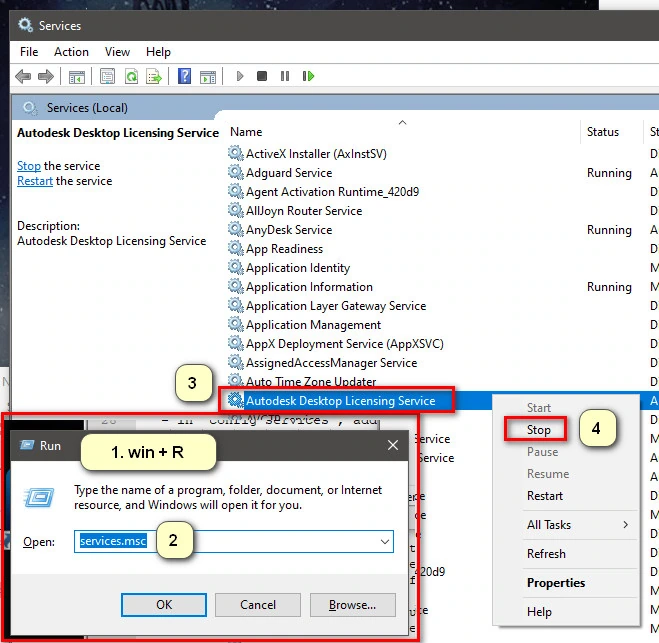The width and height of the screenshot is (659, 643).
Task: Click Browse... in the Run dialog
Action: tap(353, 605)
